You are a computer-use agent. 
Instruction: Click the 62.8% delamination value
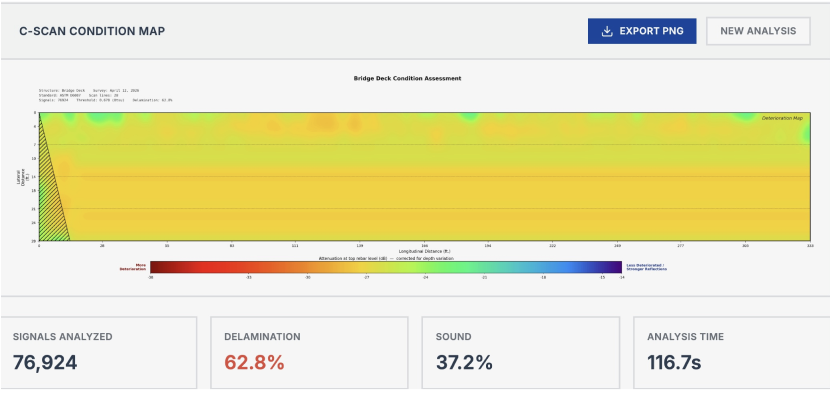click(x=254, y=363)
